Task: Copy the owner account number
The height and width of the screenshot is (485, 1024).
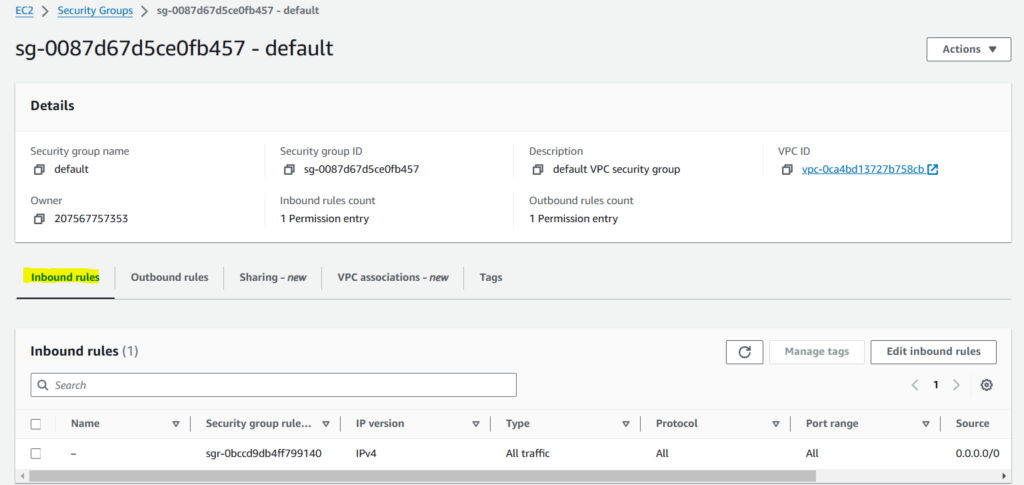Action: (x=38, y=219)
